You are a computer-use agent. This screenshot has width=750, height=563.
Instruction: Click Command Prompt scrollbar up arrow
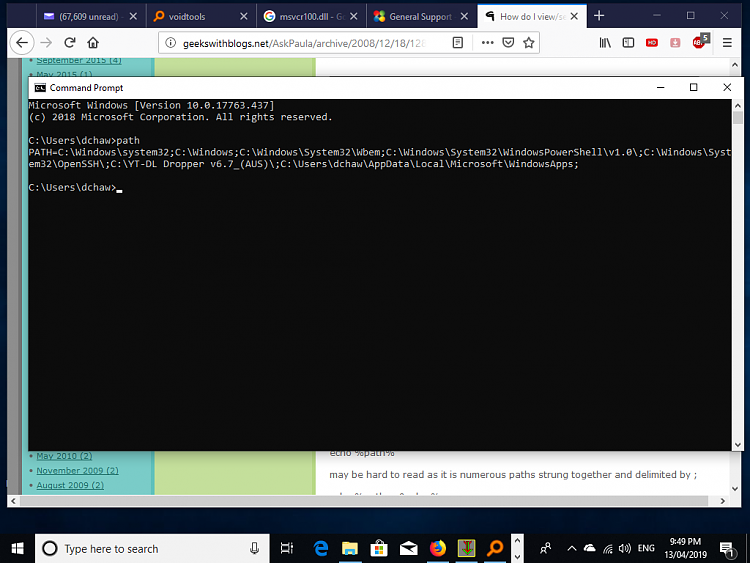pos(737,105)
